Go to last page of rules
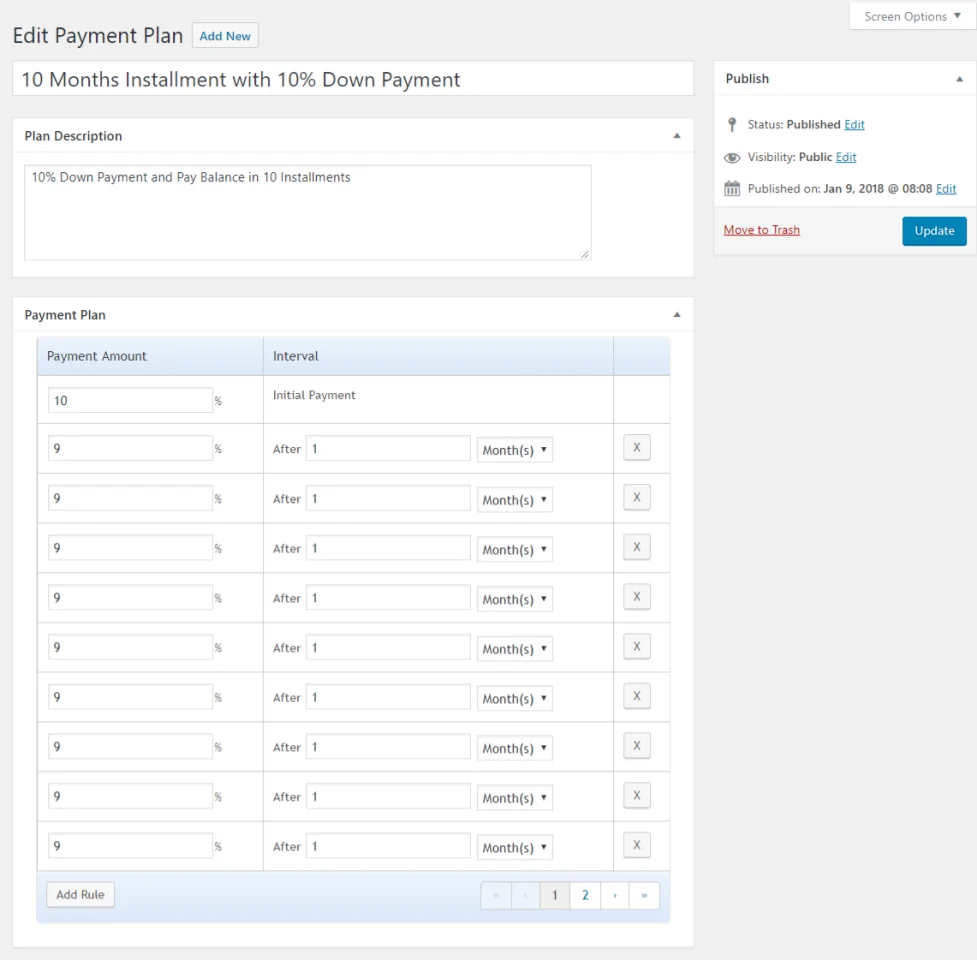This screenshot has width=977, height=960. click(x=644, y=896)
